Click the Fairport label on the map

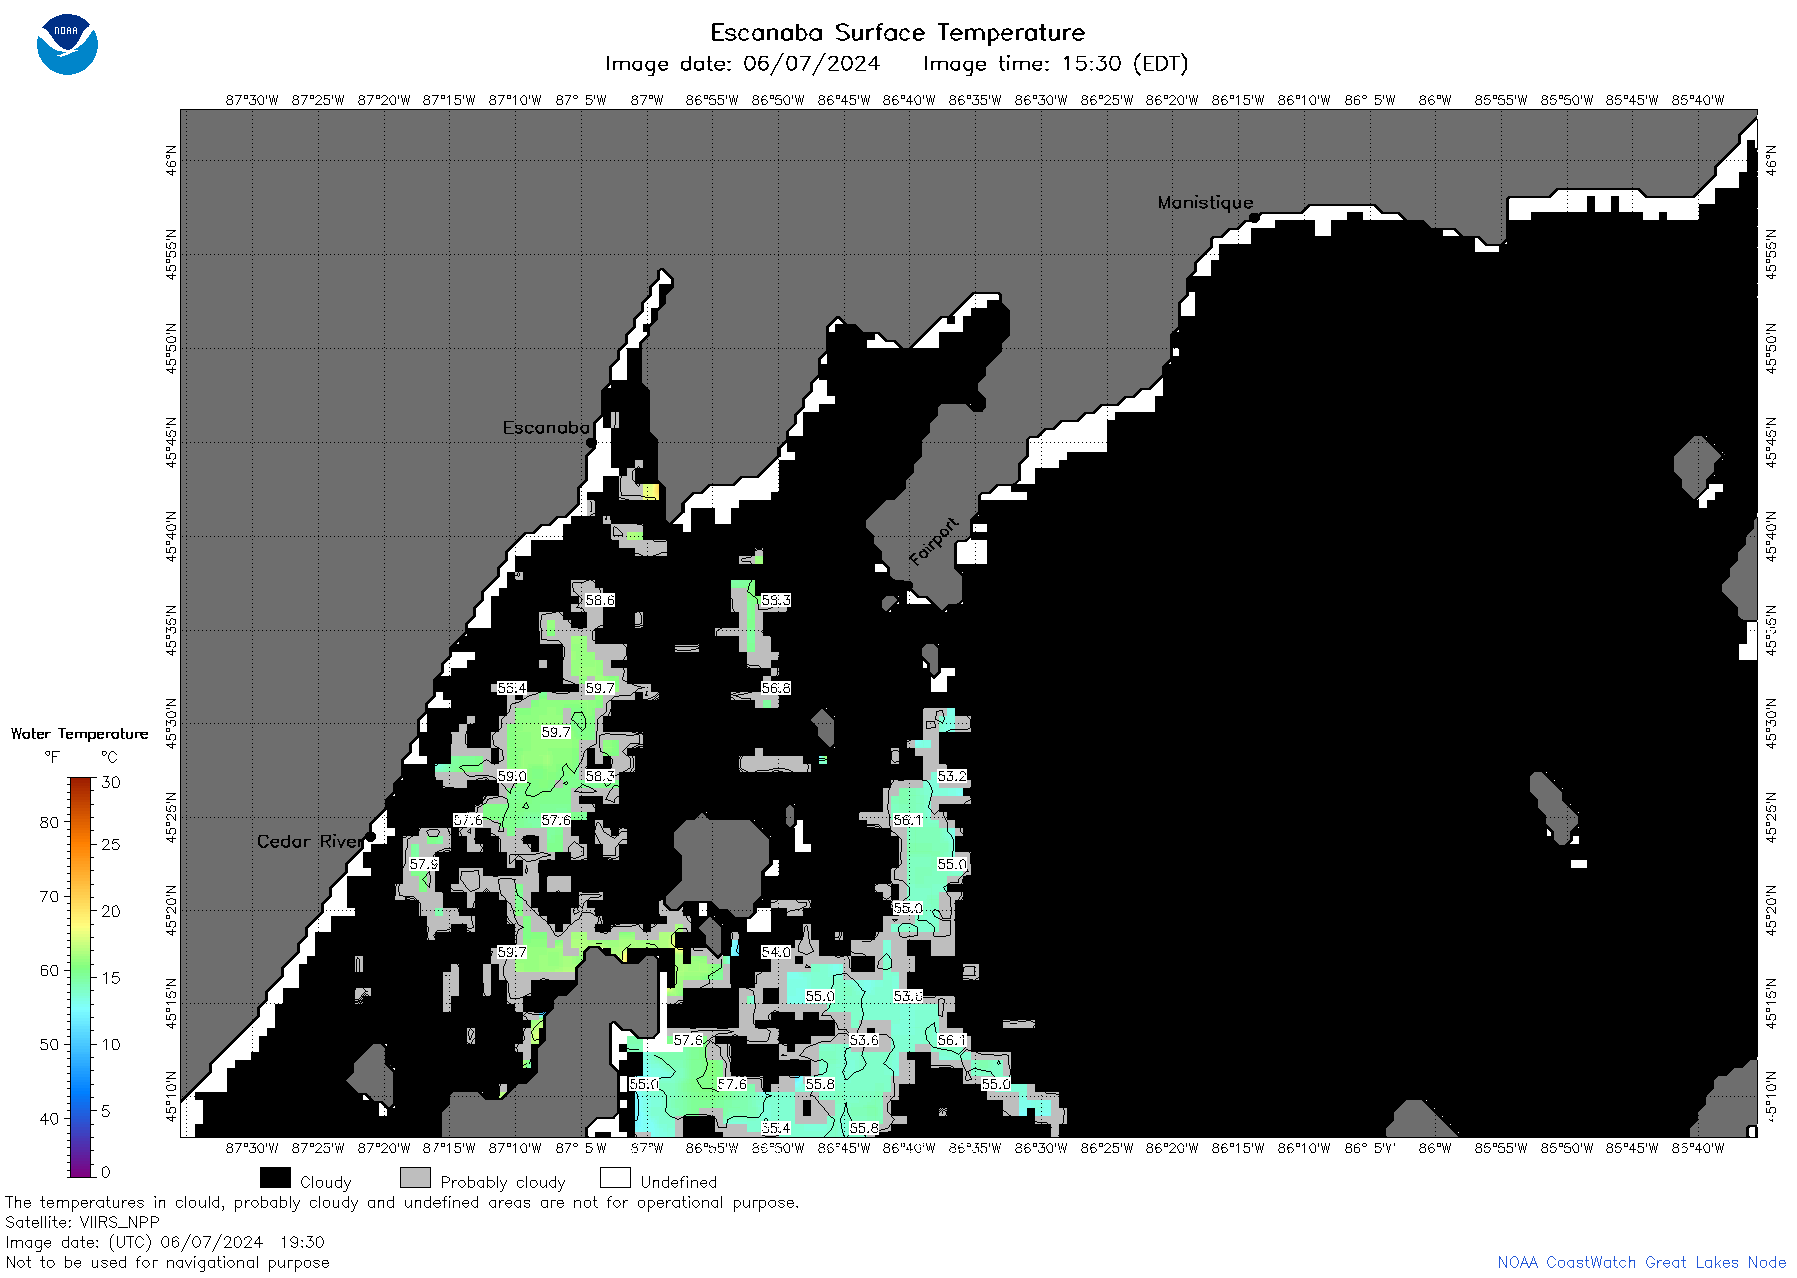[934, 541]
